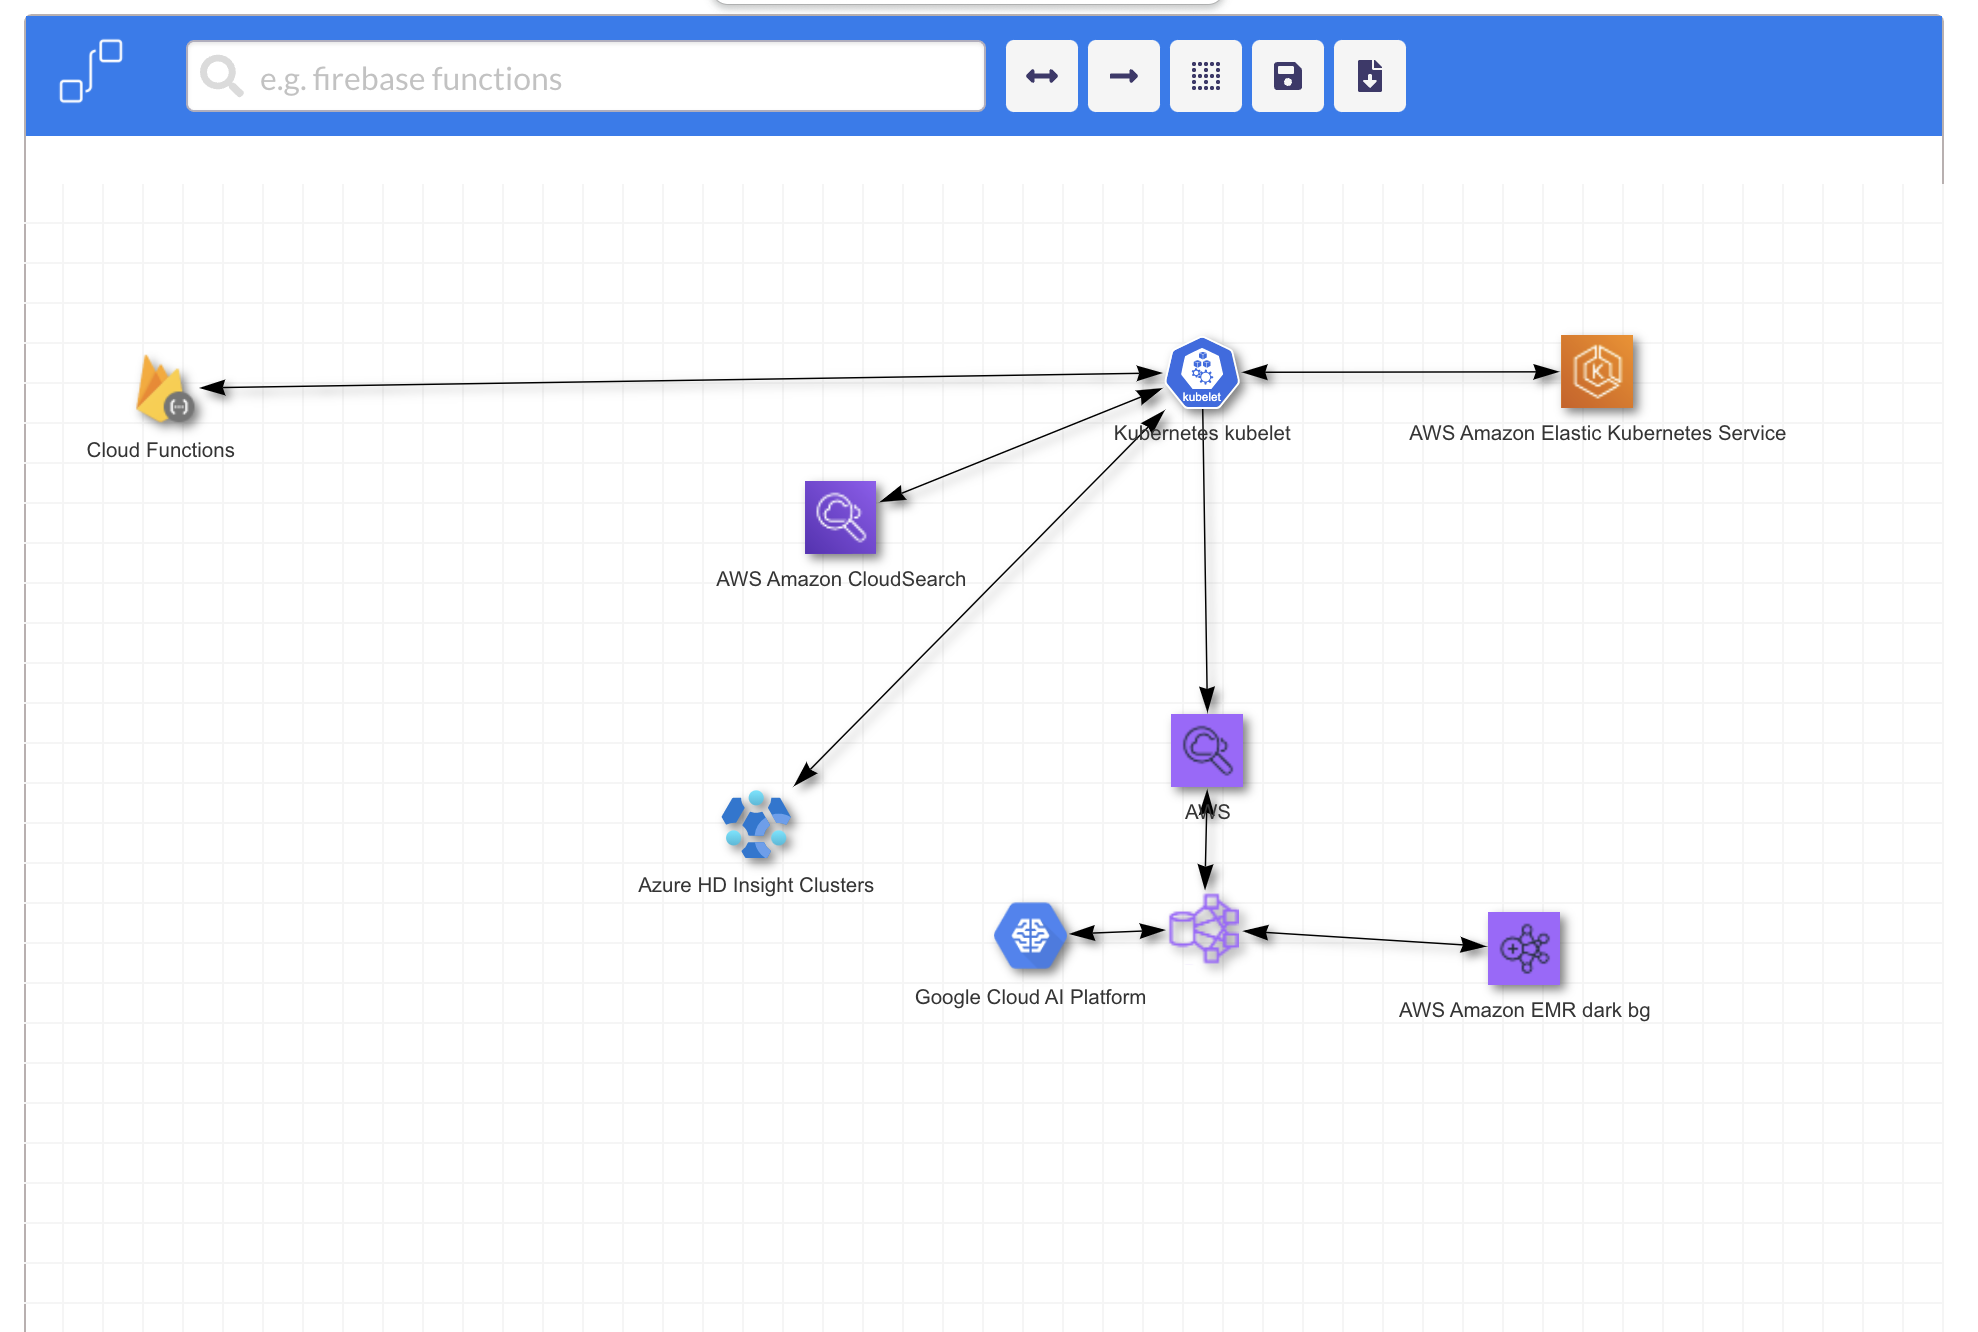Toggle the grid display button
1978x1332 pixels.
(x=1205, y=76)
